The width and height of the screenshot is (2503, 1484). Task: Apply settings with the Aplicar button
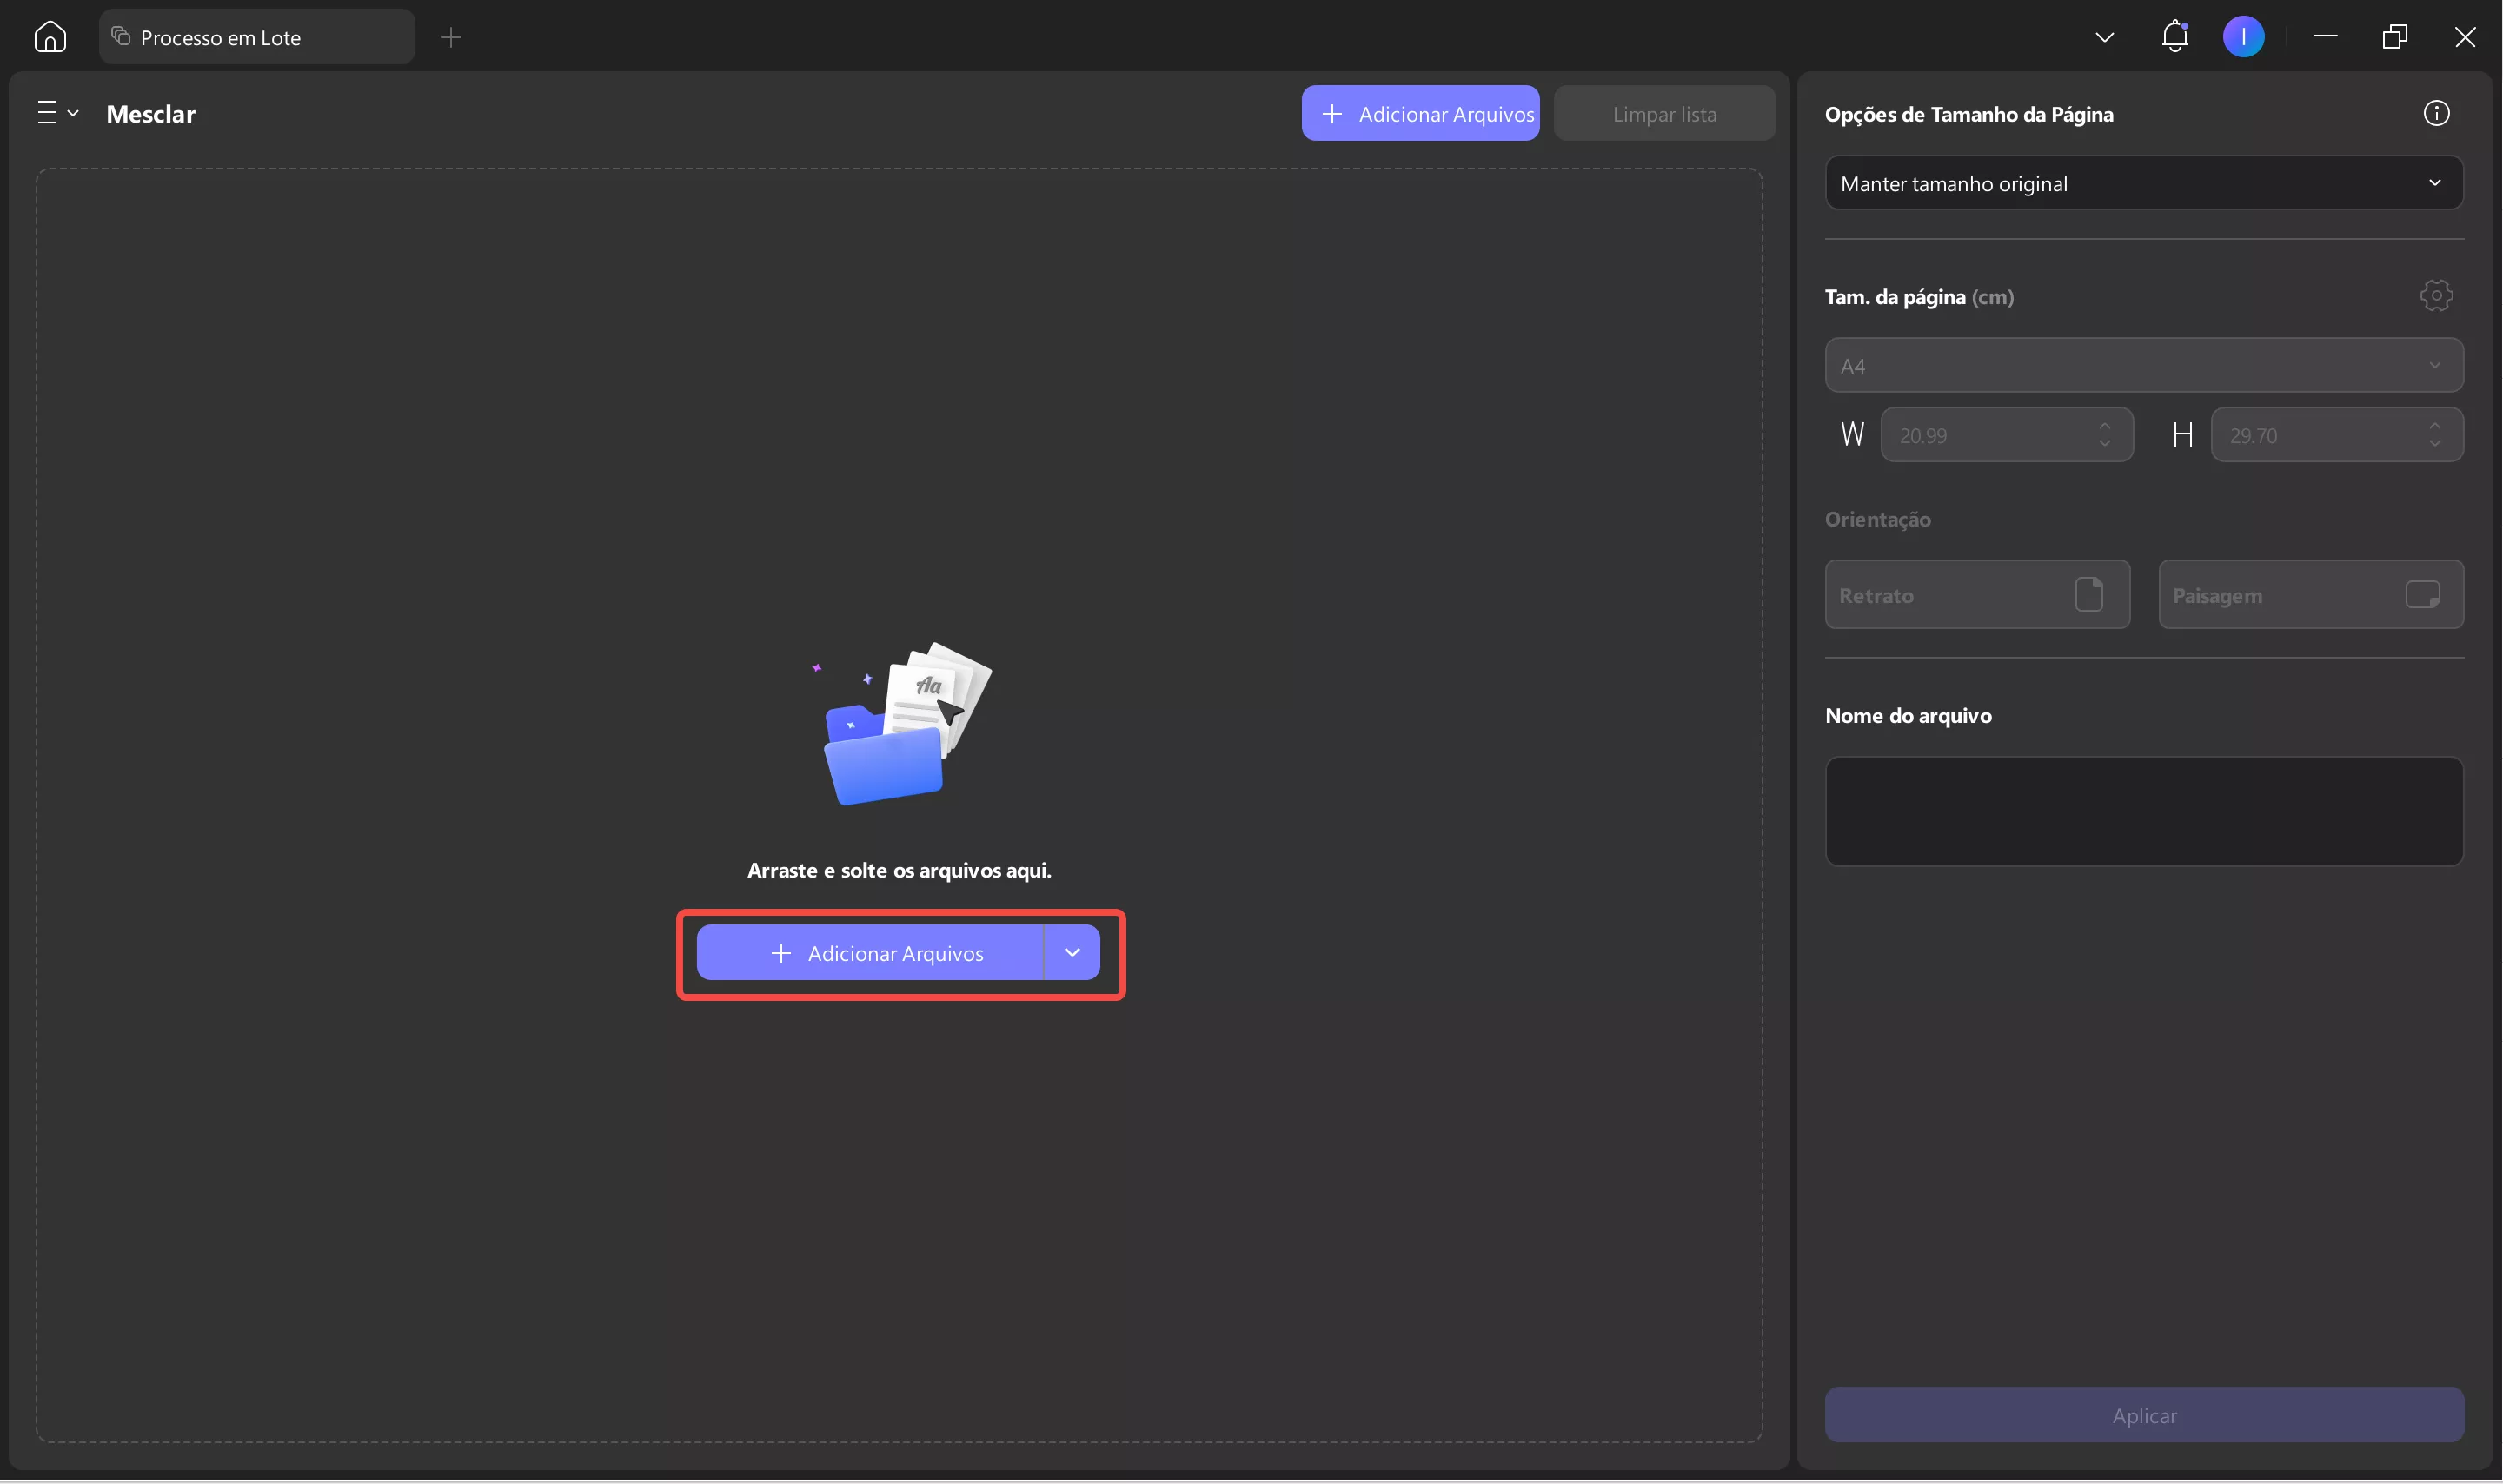(x=2142, y=1414)
